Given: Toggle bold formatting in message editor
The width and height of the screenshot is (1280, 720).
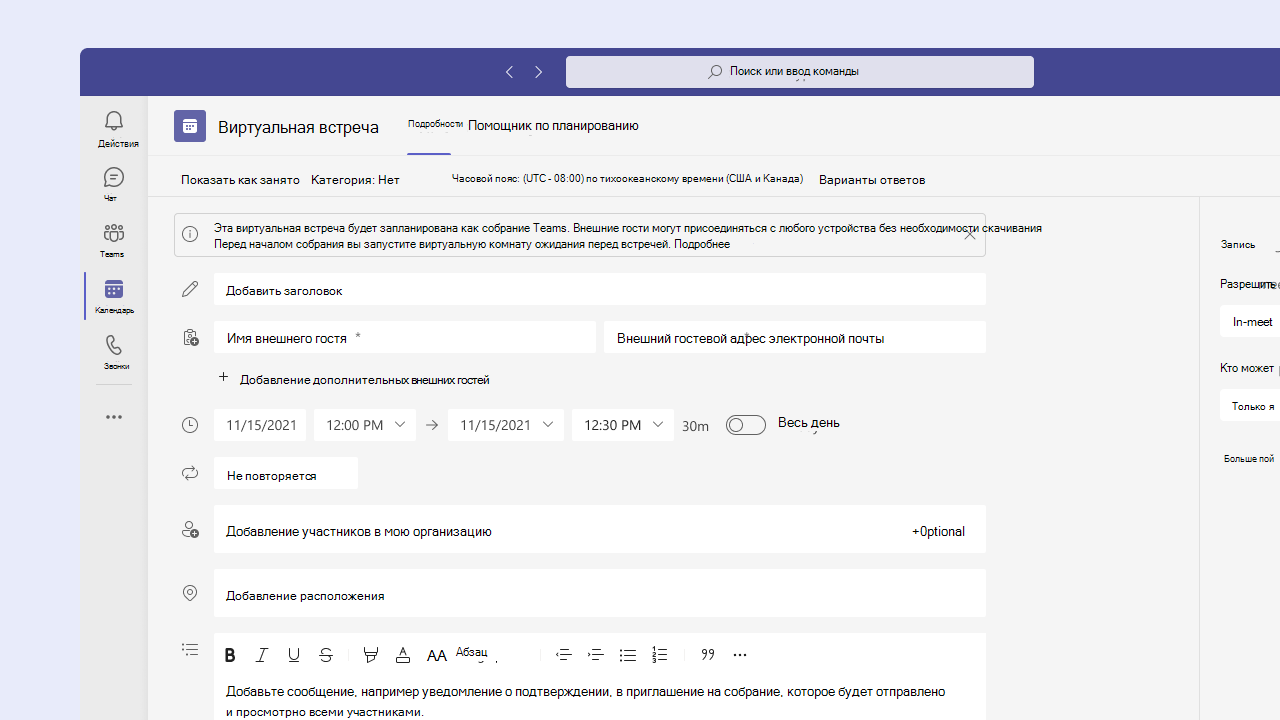Looking at the screenshot, I should (x=230, y=655).
